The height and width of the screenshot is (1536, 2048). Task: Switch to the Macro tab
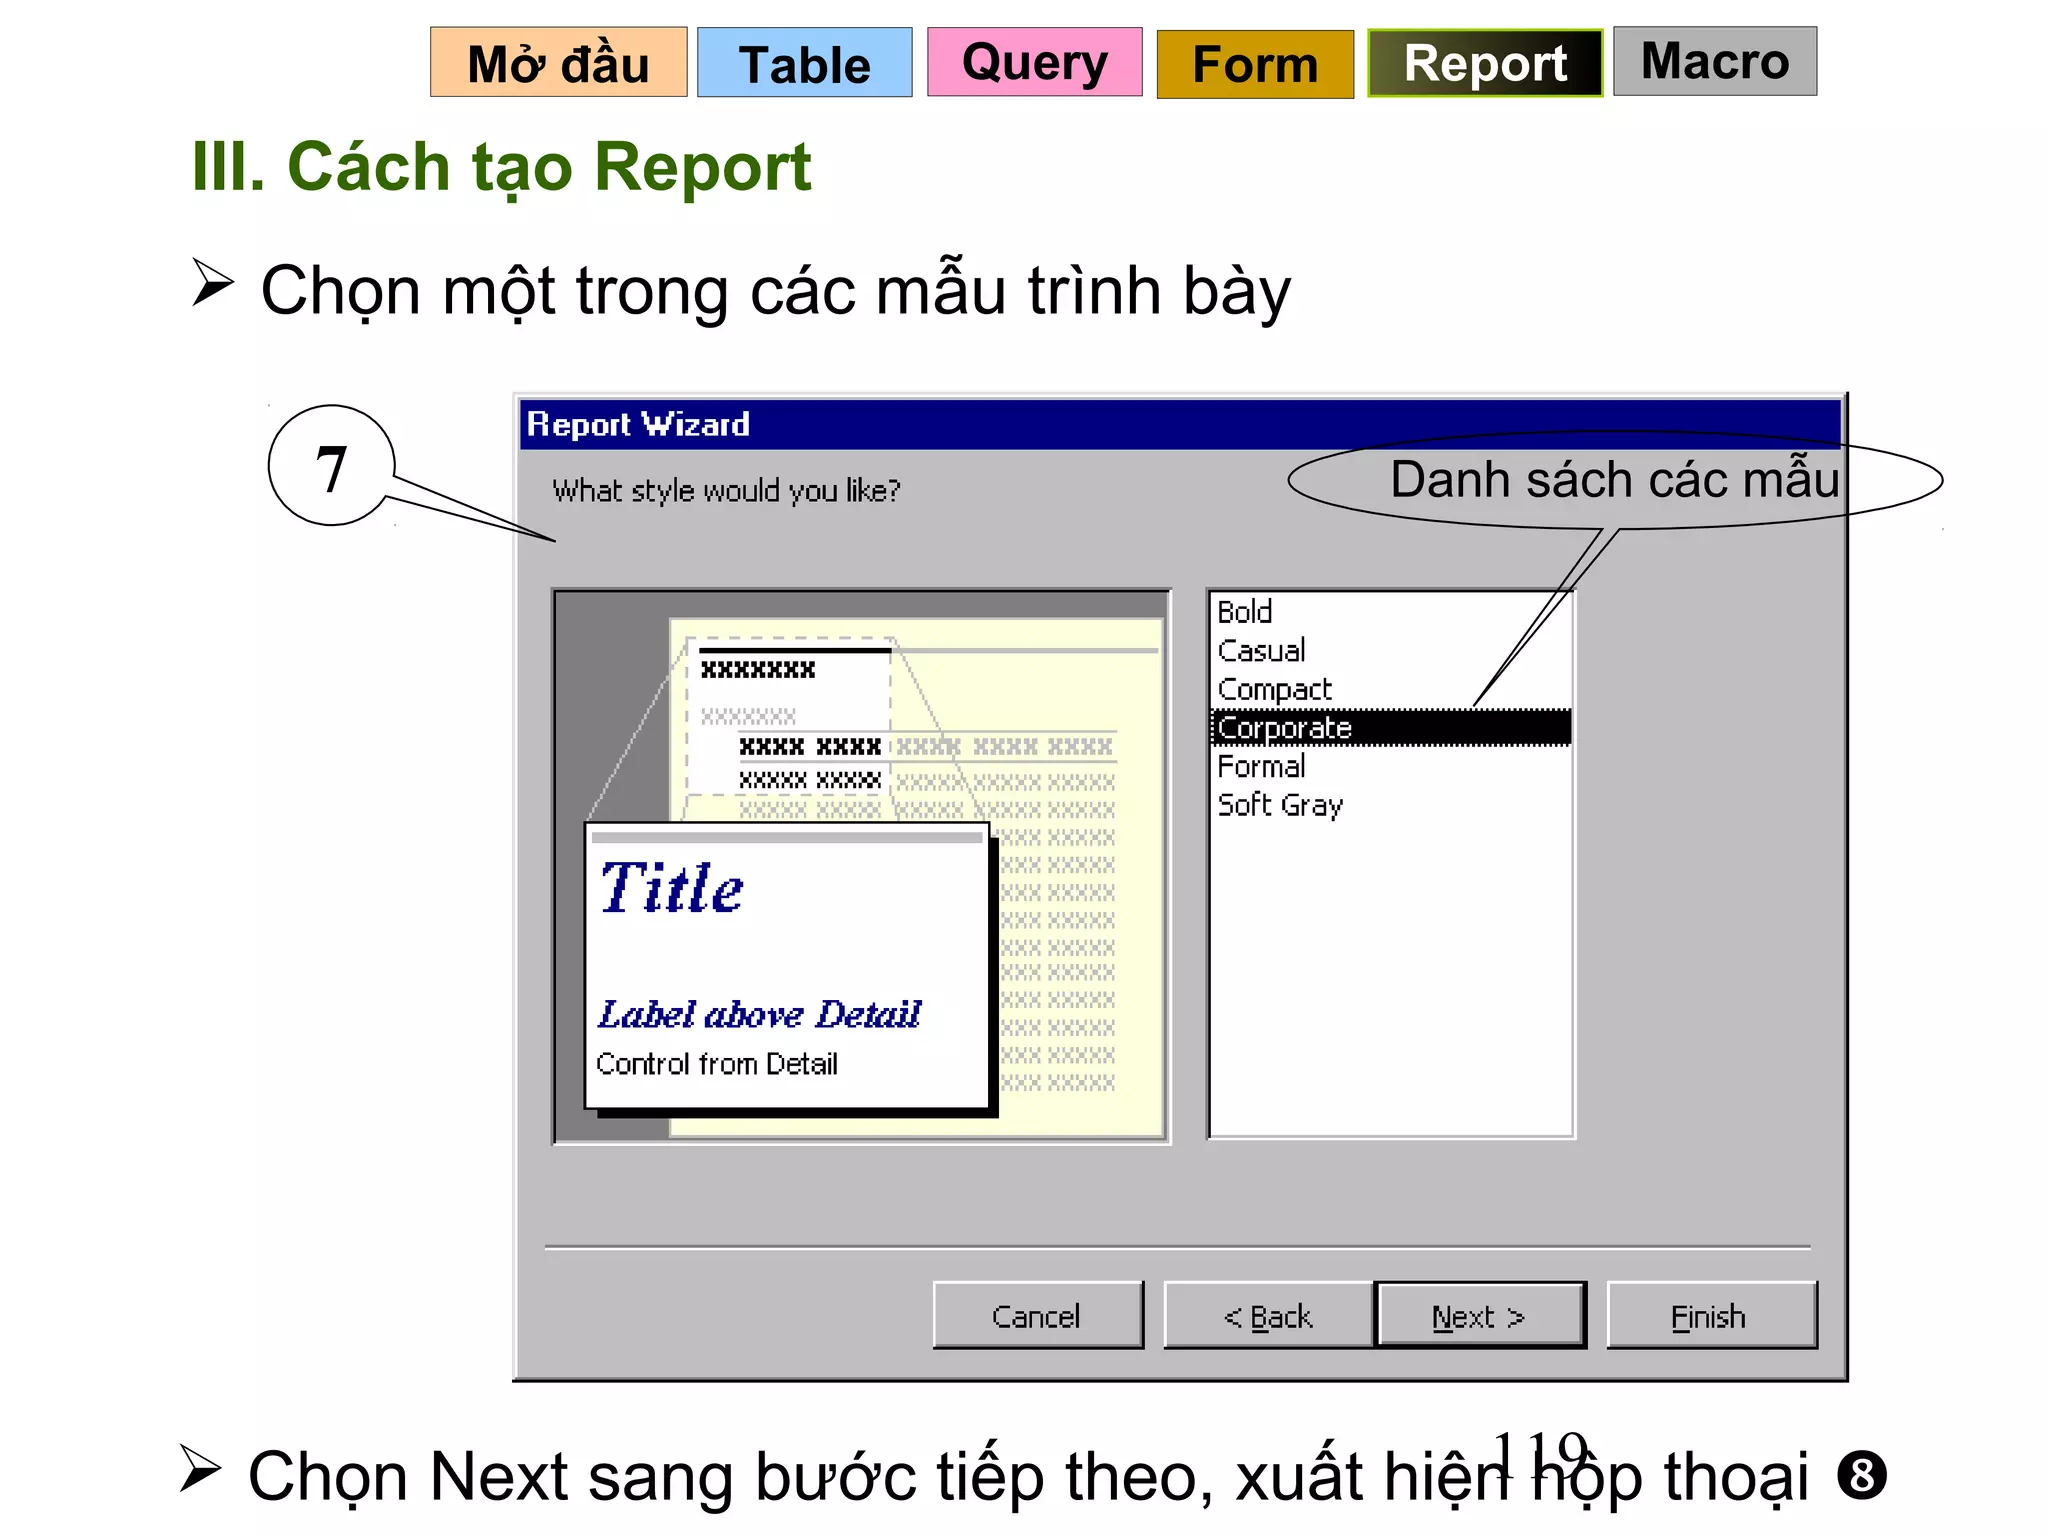tap(1715, 61)
